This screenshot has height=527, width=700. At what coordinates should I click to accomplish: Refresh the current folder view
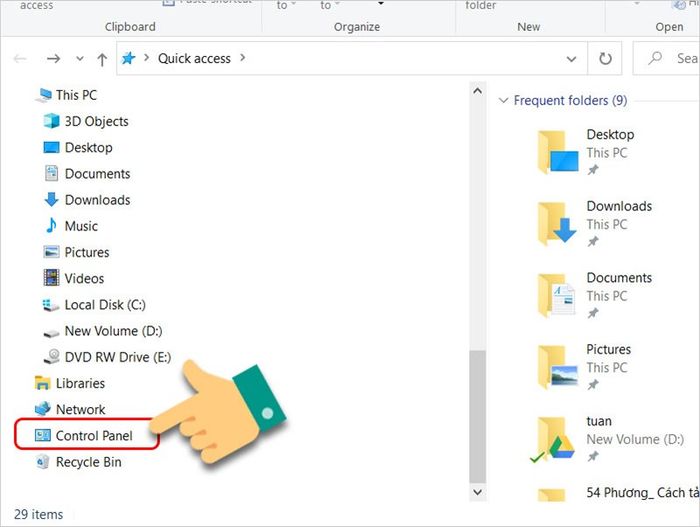pos(605,59)
